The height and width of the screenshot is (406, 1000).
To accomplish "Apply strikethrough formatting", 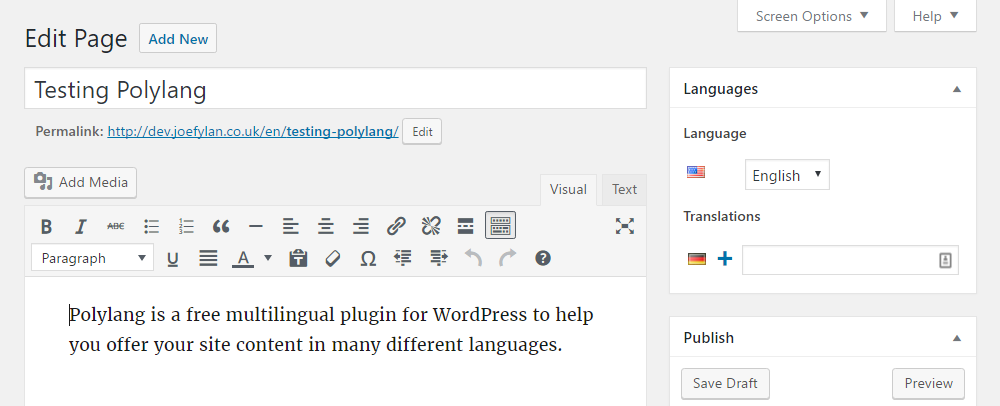I will (x=115, y=226).
